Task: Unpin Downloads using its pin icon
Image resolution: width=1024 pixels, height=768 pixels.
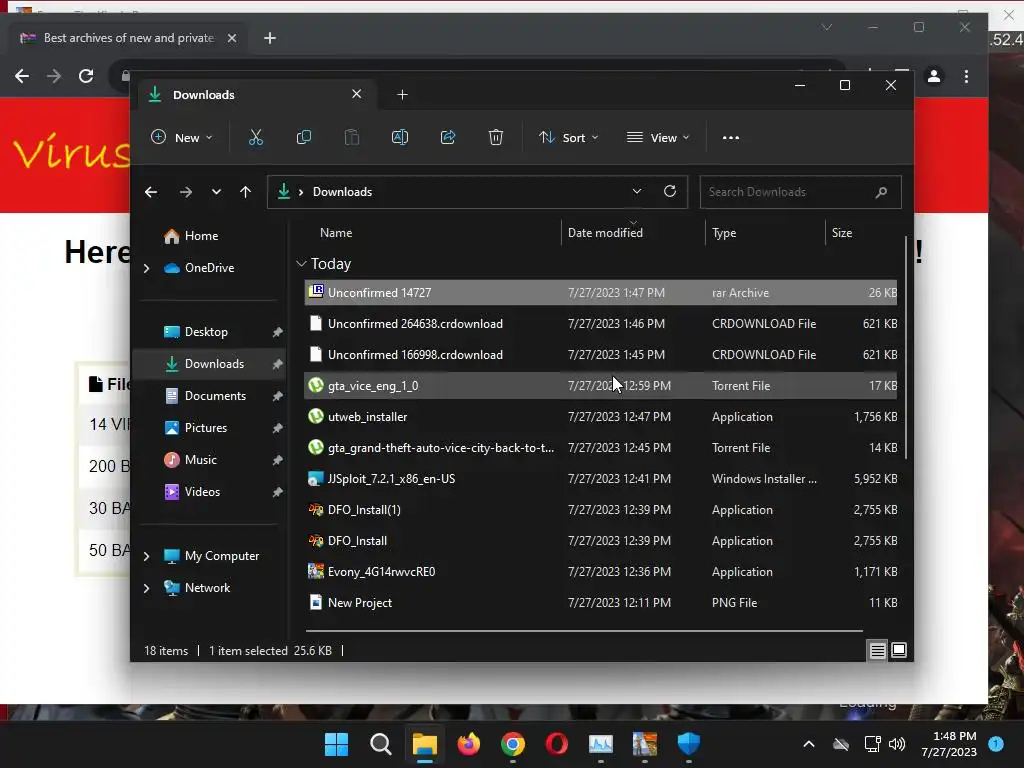Action: click(277, 364)
